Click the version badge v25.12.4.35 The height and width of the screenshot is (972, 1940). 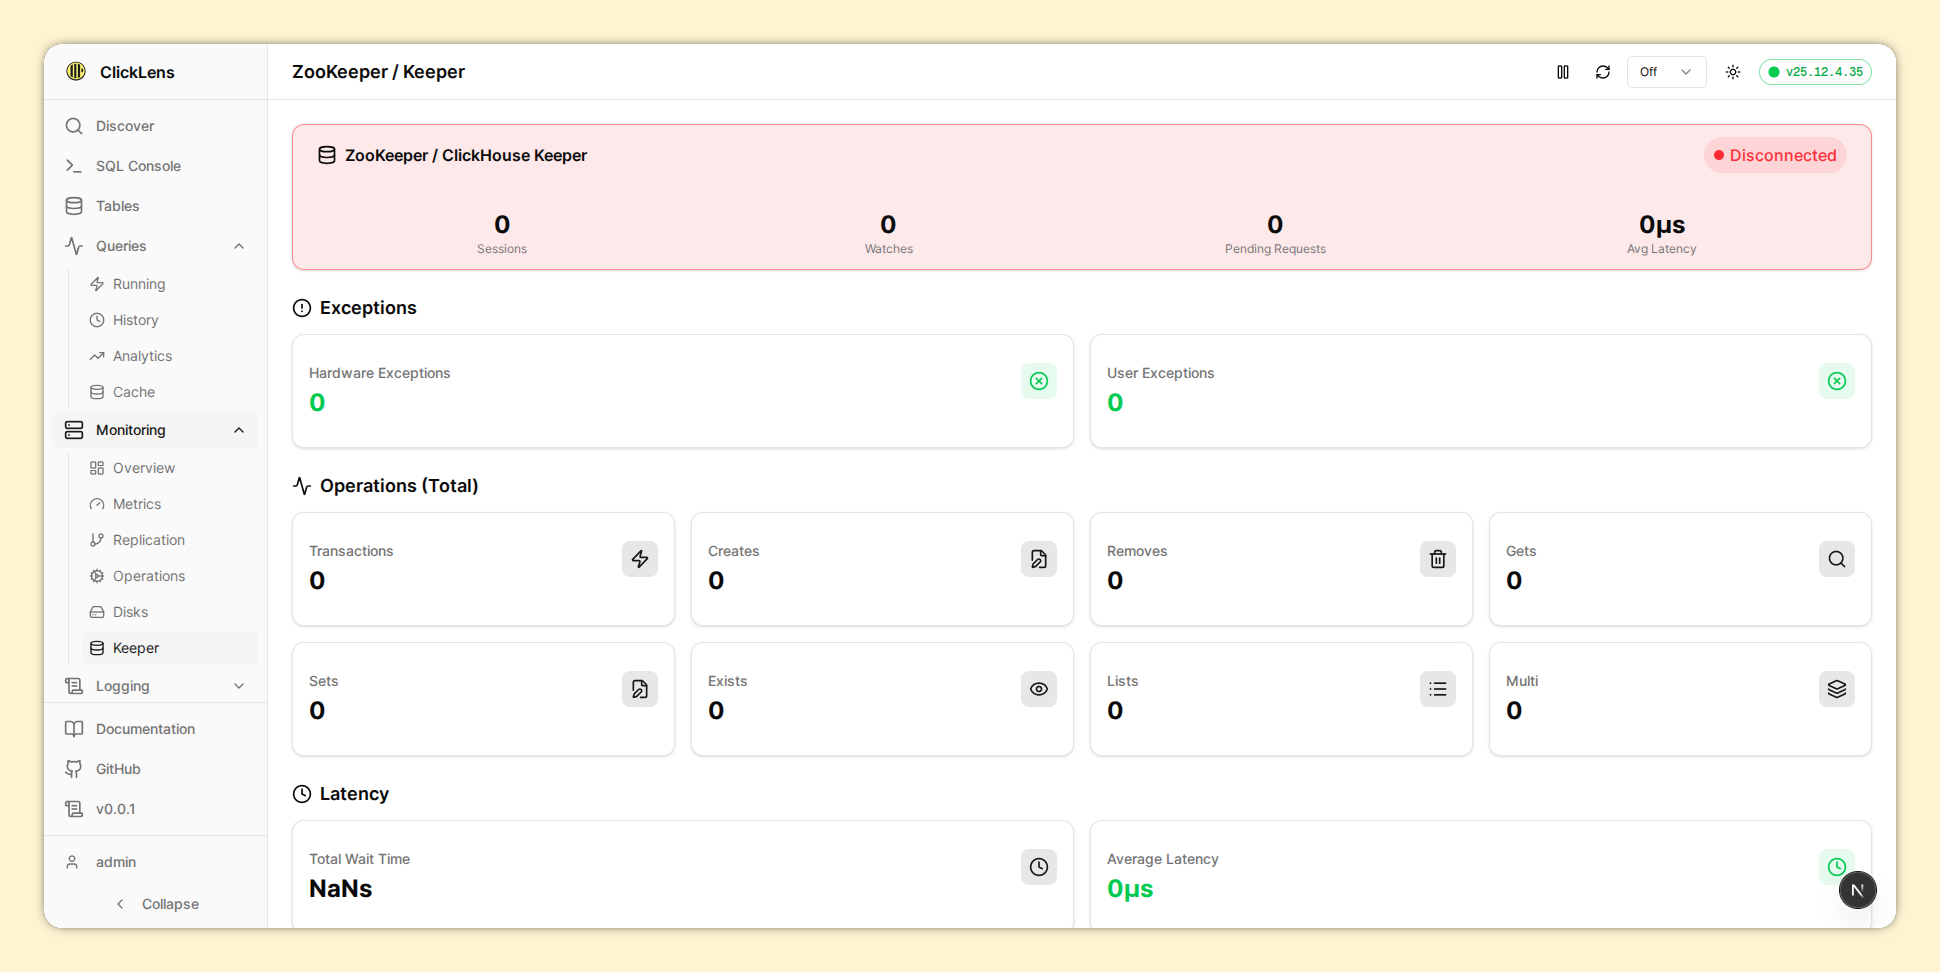(1814, 72)
